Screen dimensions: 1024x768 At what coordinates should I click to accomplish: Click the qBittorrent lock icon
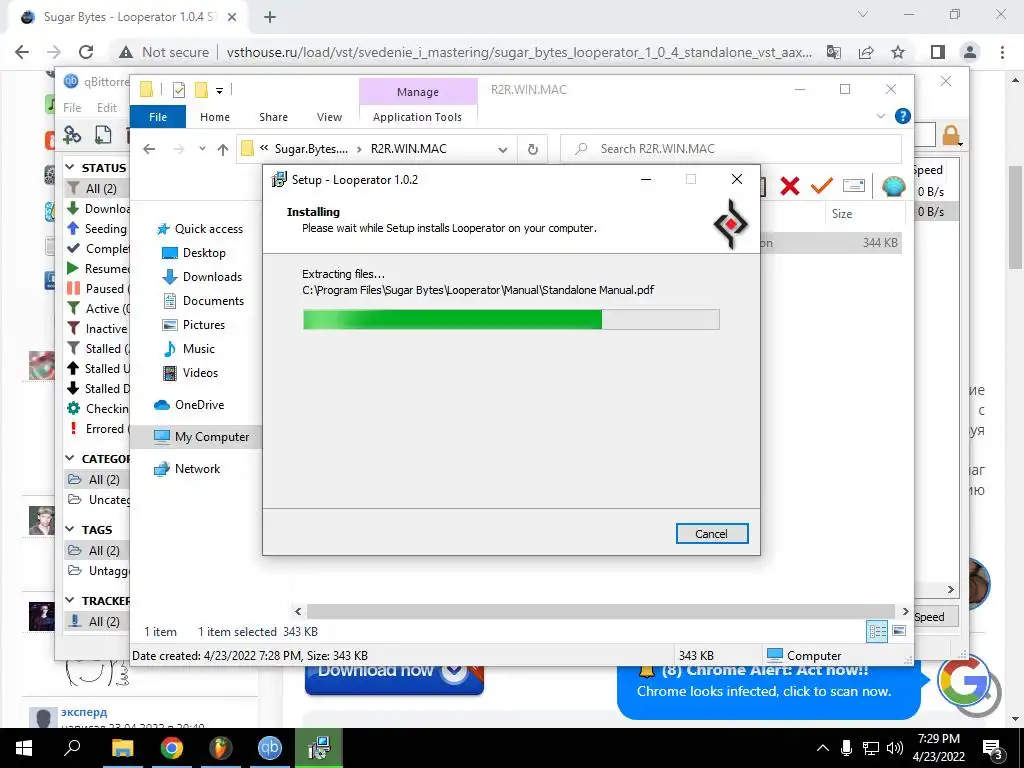951,135
